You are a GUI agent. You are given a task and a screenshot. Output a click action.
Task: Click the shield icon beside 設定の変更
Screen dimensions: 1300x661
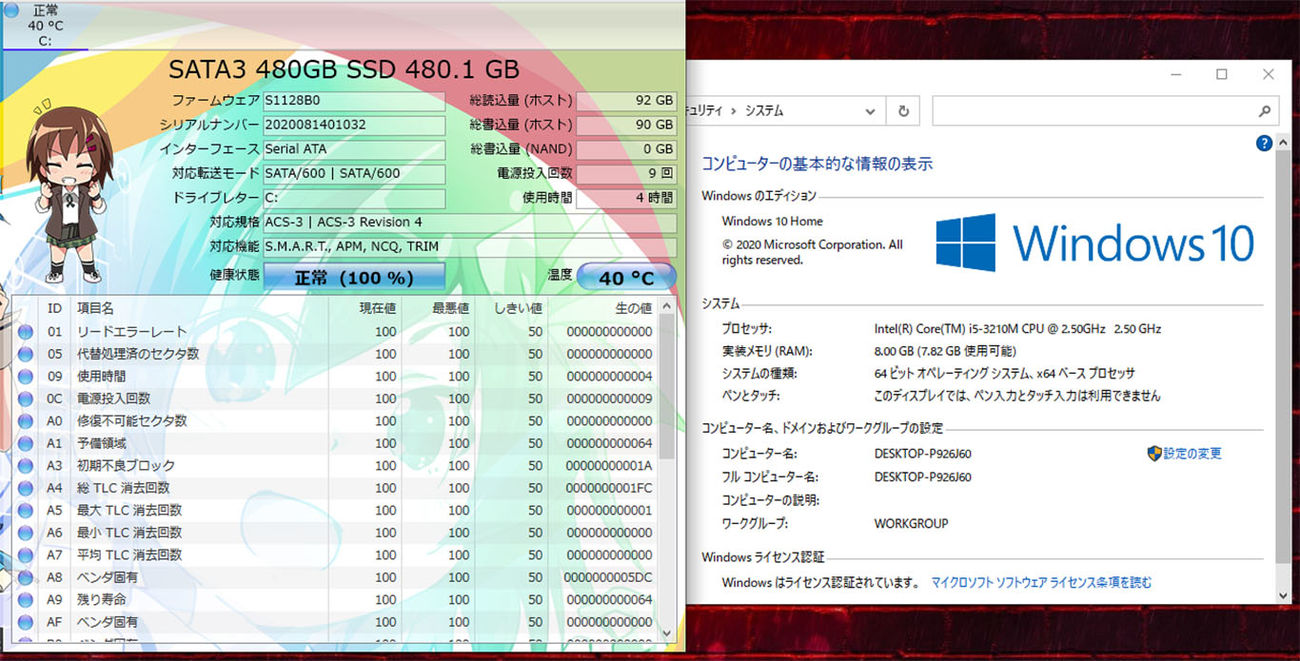click(x=1154, y=453)
